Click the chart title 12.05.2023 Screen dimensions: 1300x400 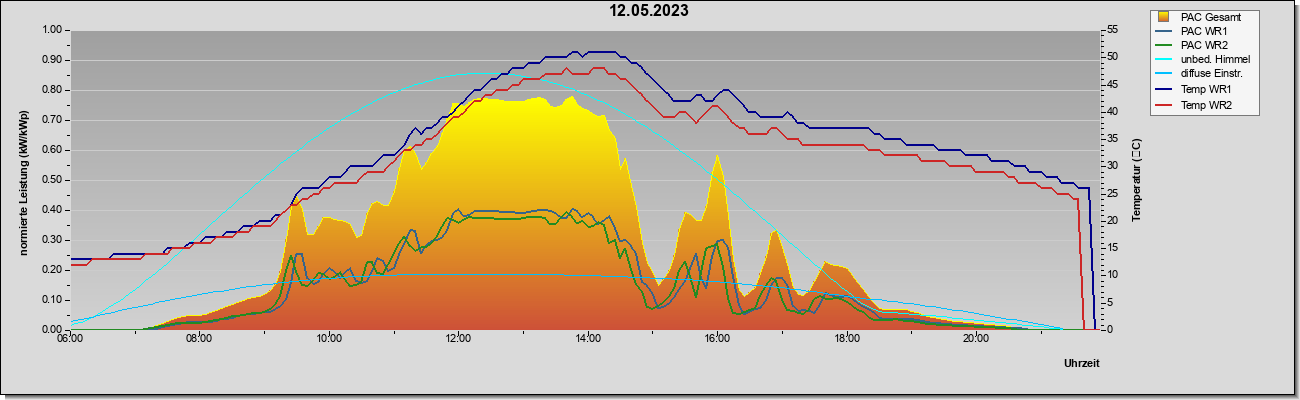tap(650, 11)
